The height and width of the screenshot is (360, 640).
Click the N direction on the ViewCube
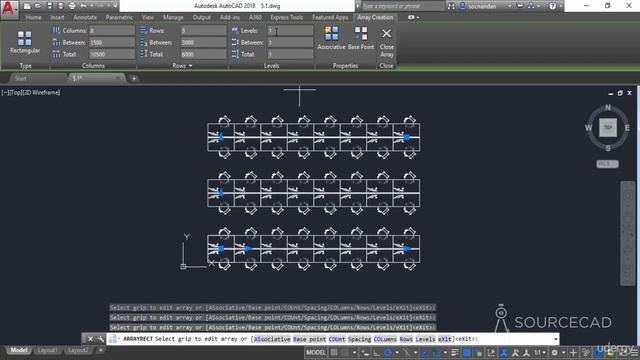click(608, 107)
